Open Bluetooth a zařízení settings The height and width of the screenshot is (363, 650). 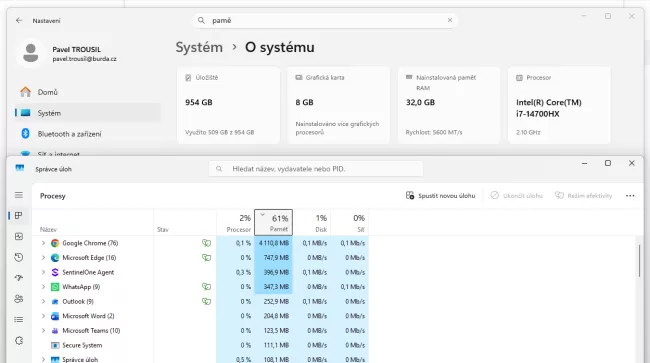click(87, 134)
